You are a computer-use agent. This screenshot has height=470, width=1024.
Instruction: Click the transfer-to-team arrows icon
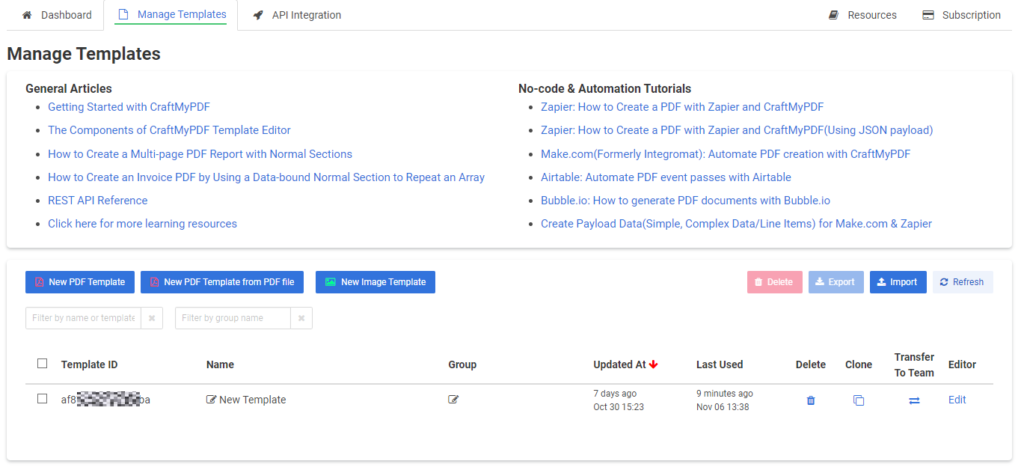tap(914, 401)
